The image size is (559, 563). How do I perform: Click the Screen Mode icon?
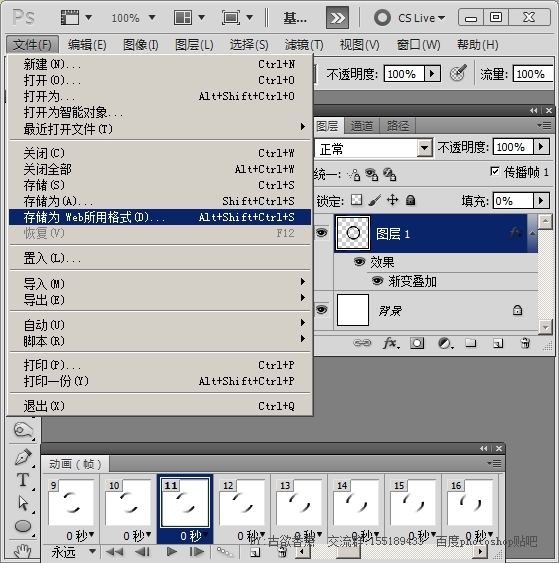coord(230,18)
